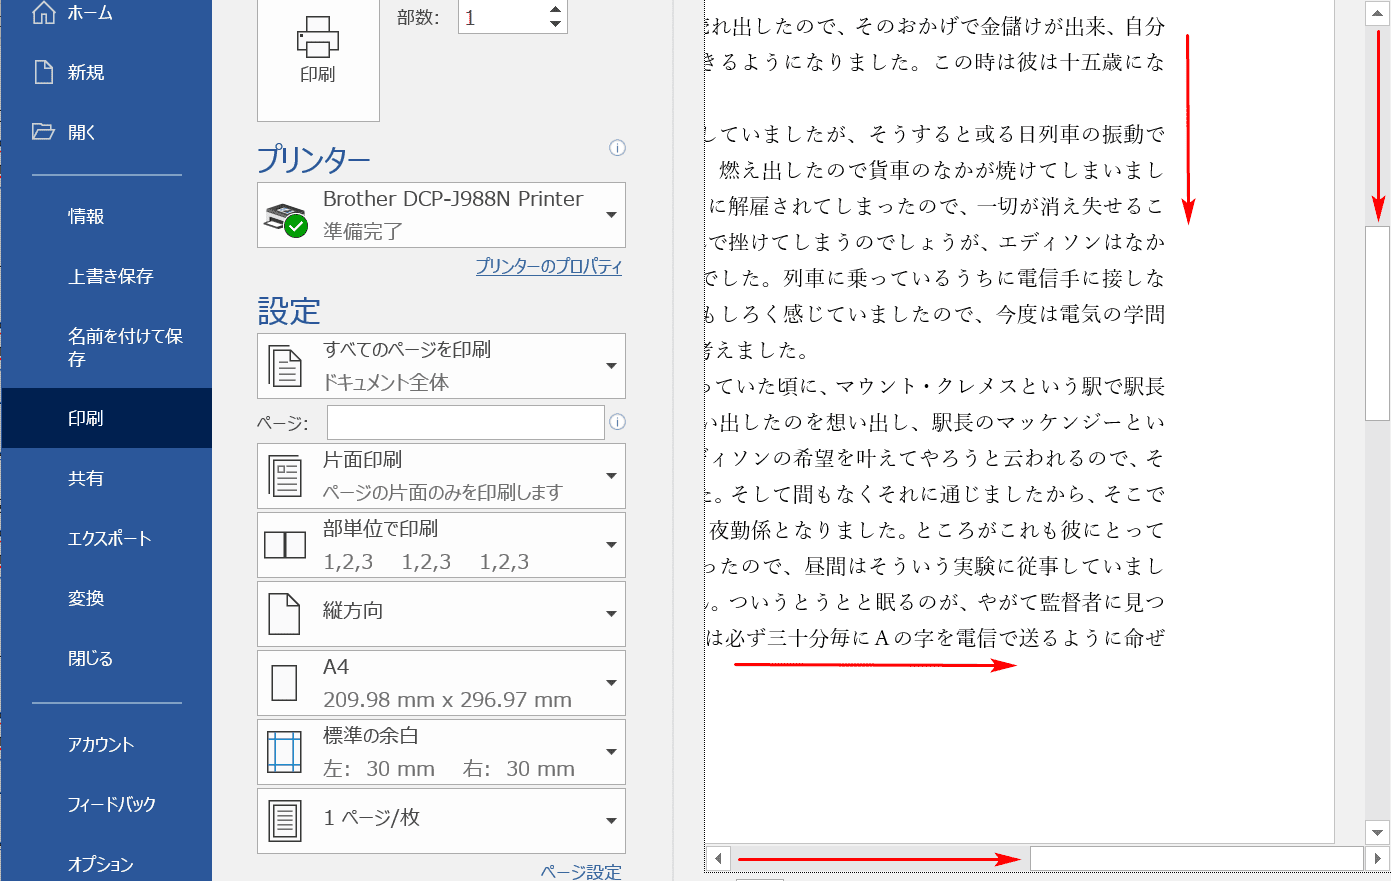
Task: Choose 閉じる in the sidebar
Action: click(x=91, y=658)
